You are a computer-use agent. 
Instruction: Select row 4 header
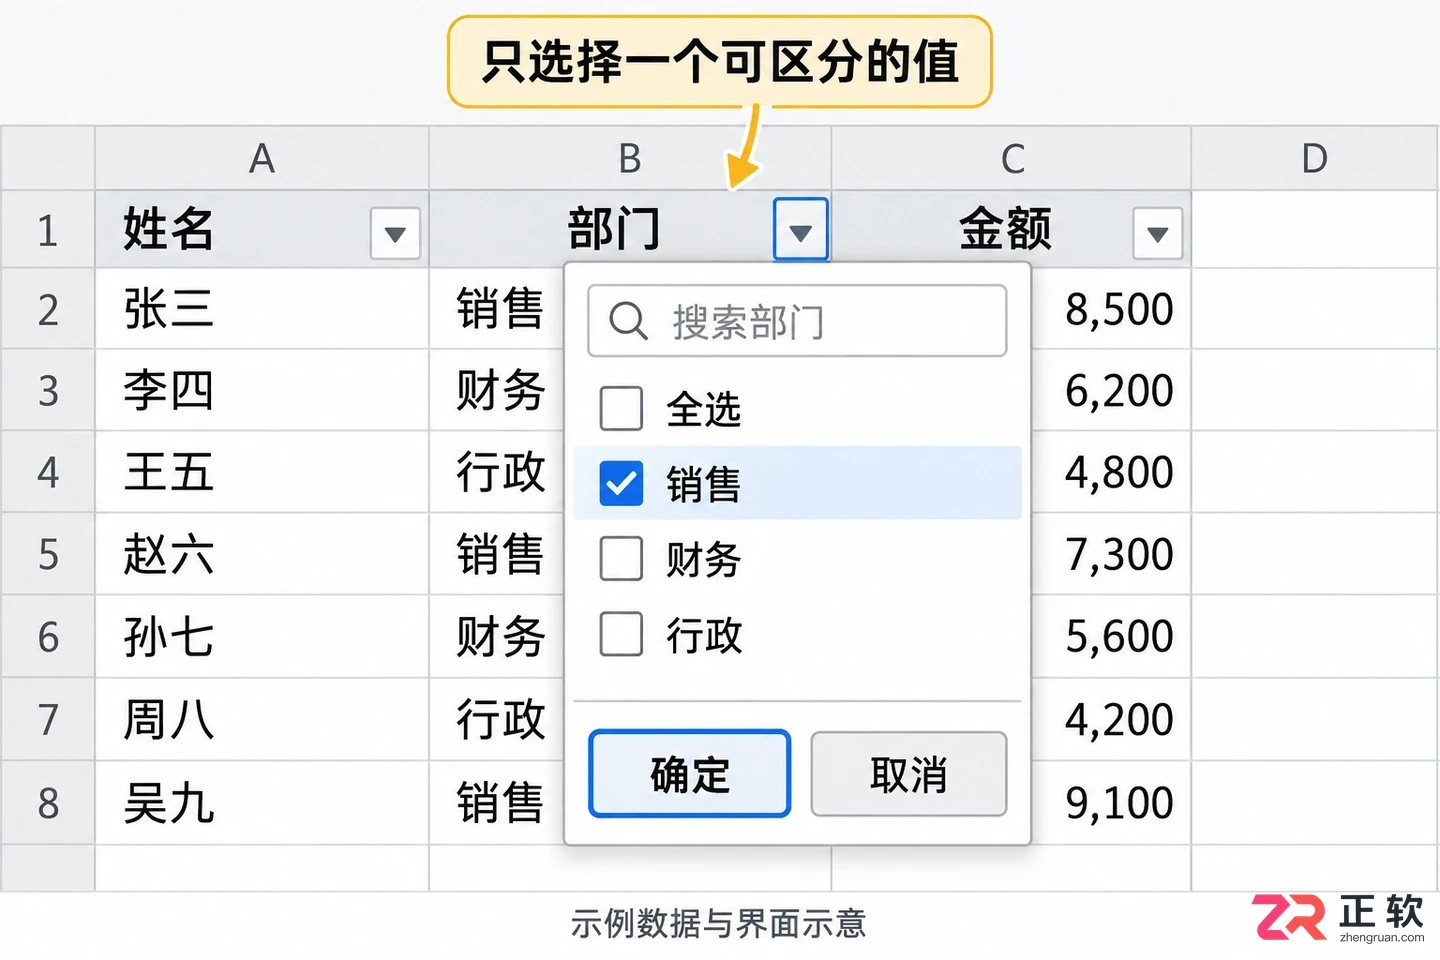click(48, 472)
